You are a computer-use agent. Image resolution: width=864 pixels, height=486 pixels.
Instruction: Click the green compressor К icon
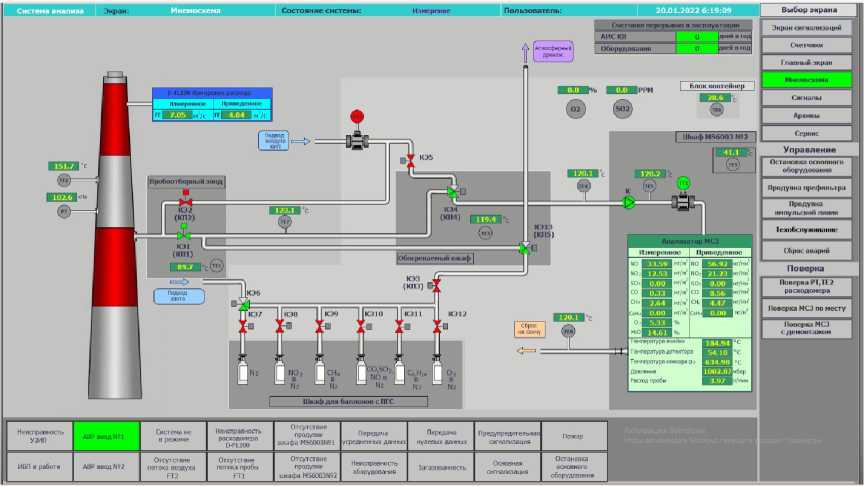pyautogui.click(x=629, y=202)
